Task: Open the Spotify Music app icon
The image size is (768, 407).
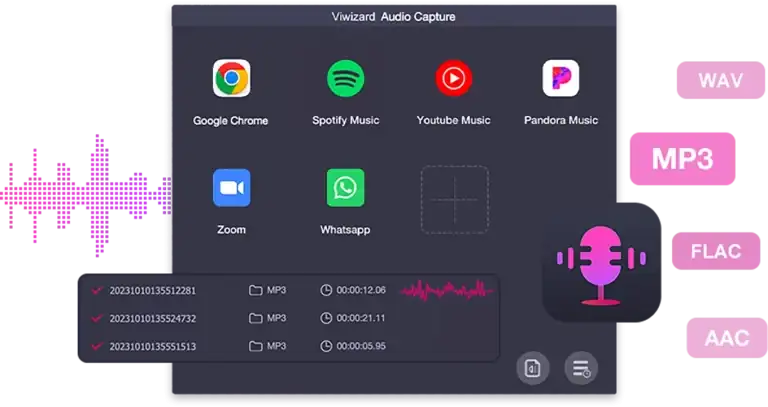Action: pyautogui.click(x=346, y=78)
